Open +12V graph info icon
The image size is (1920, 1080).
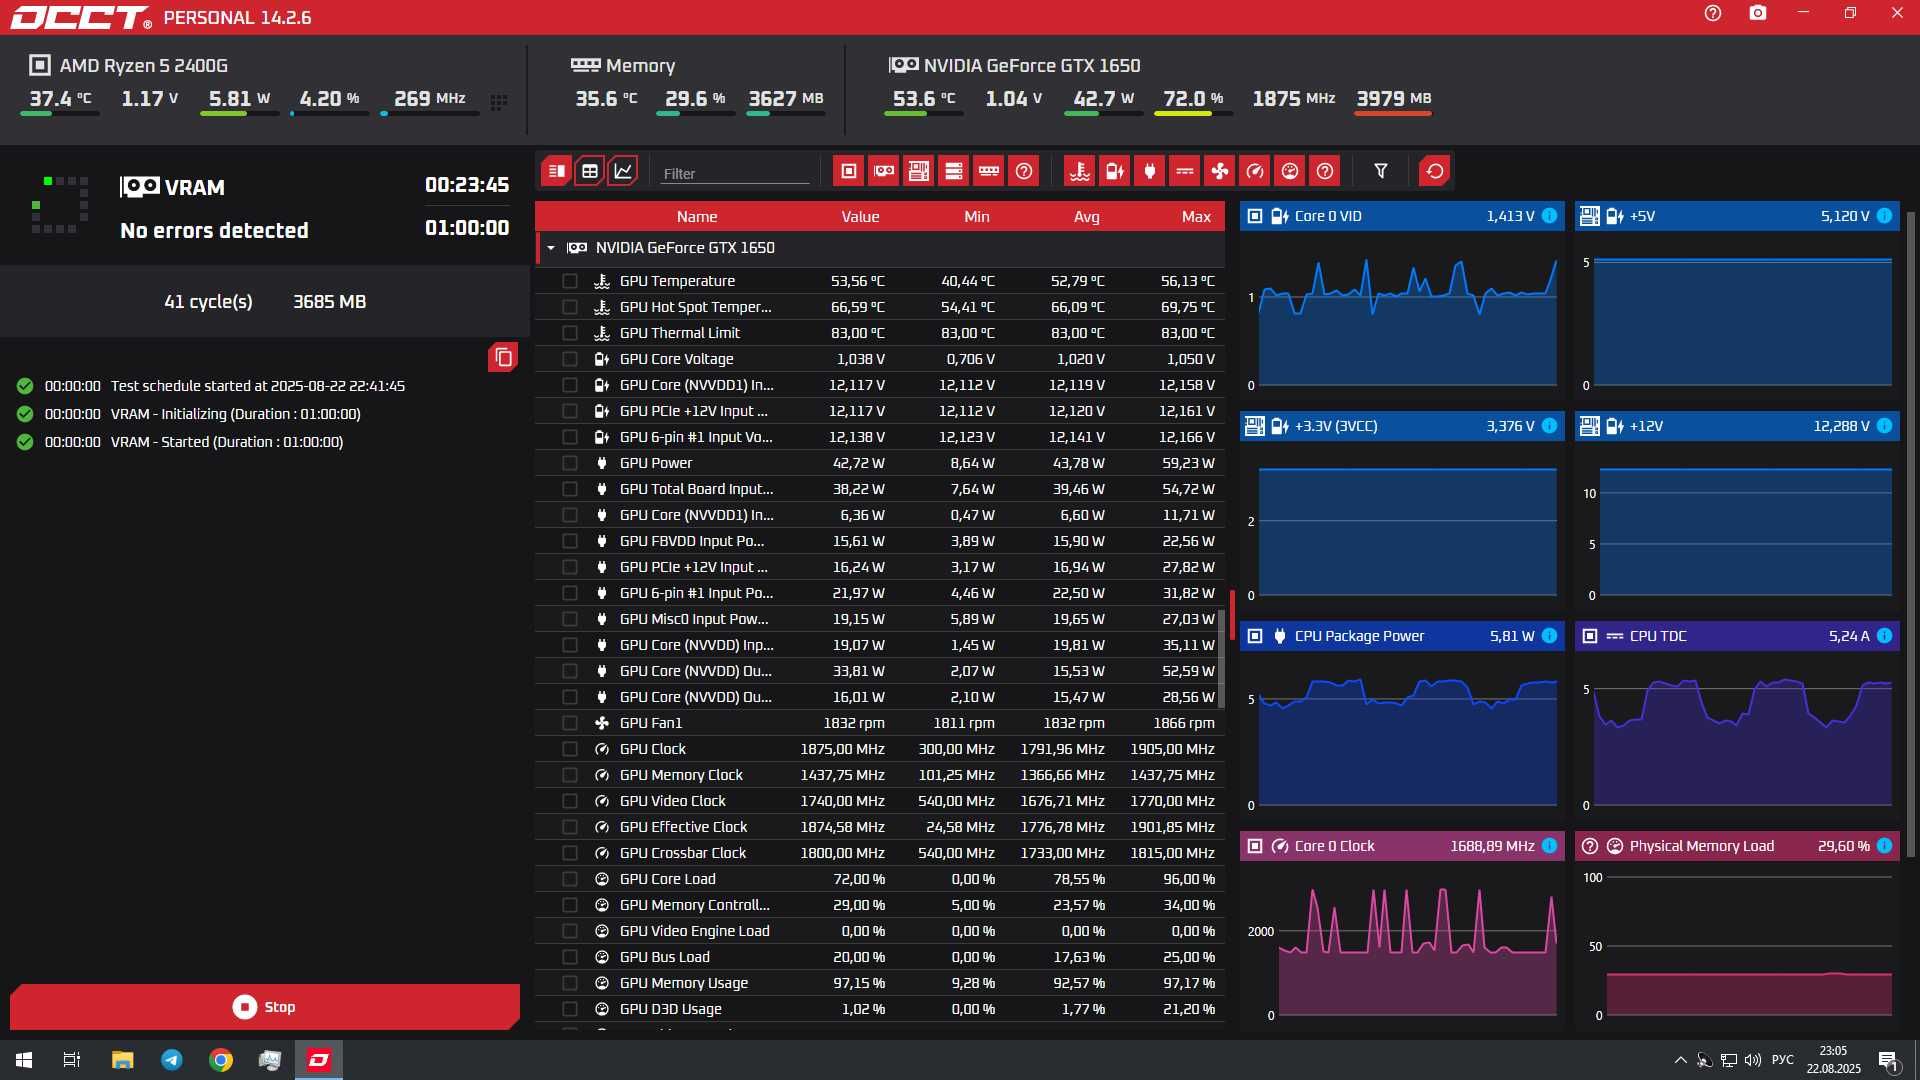coord(1884,426)
